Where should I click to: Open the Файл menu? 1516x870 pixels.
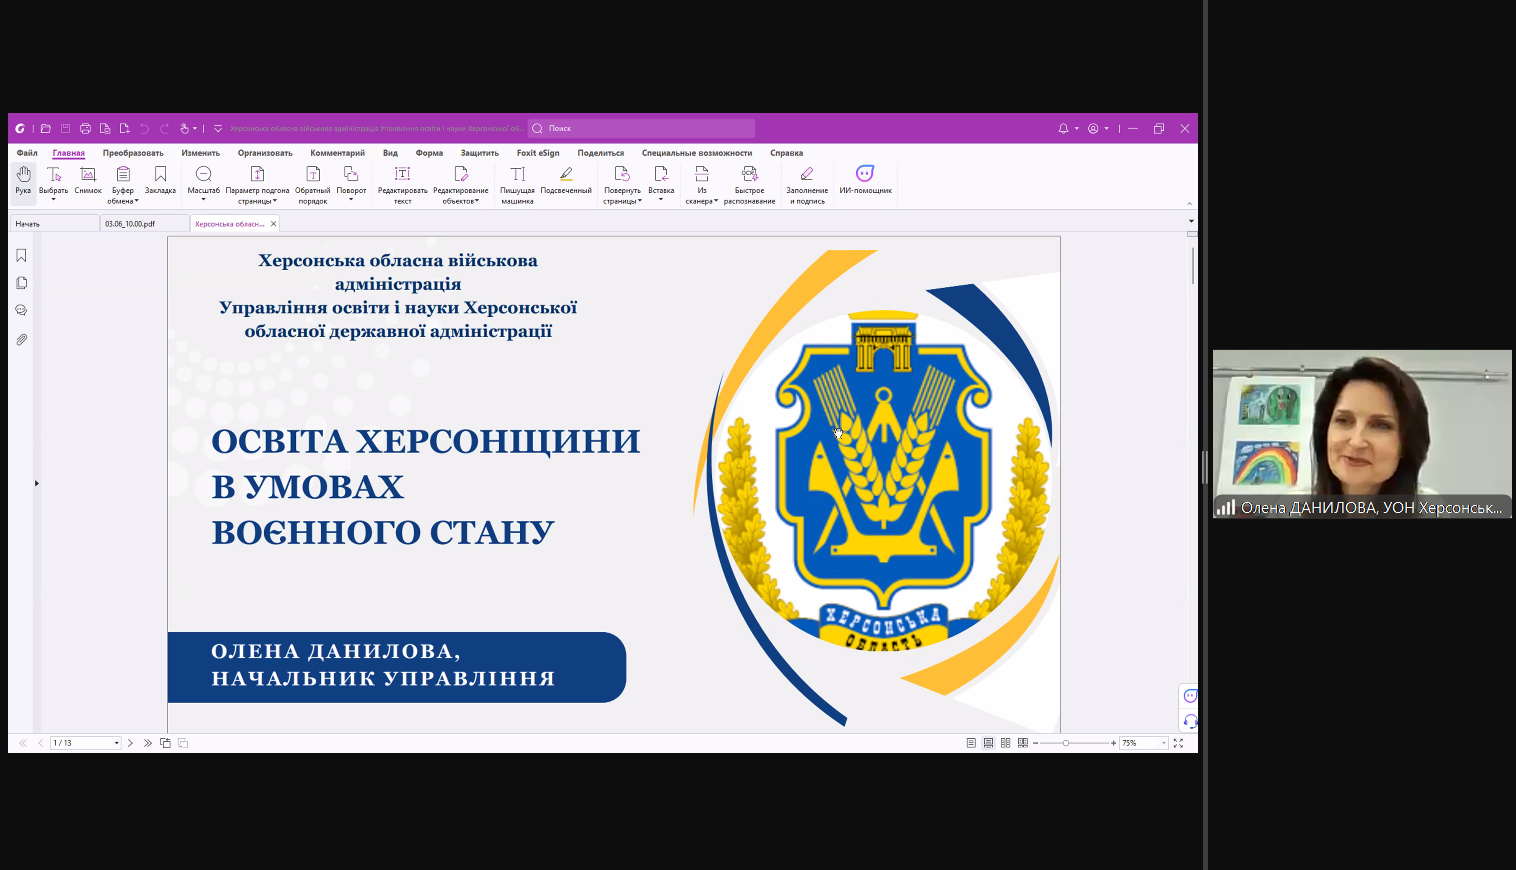(x=27, y=153)
